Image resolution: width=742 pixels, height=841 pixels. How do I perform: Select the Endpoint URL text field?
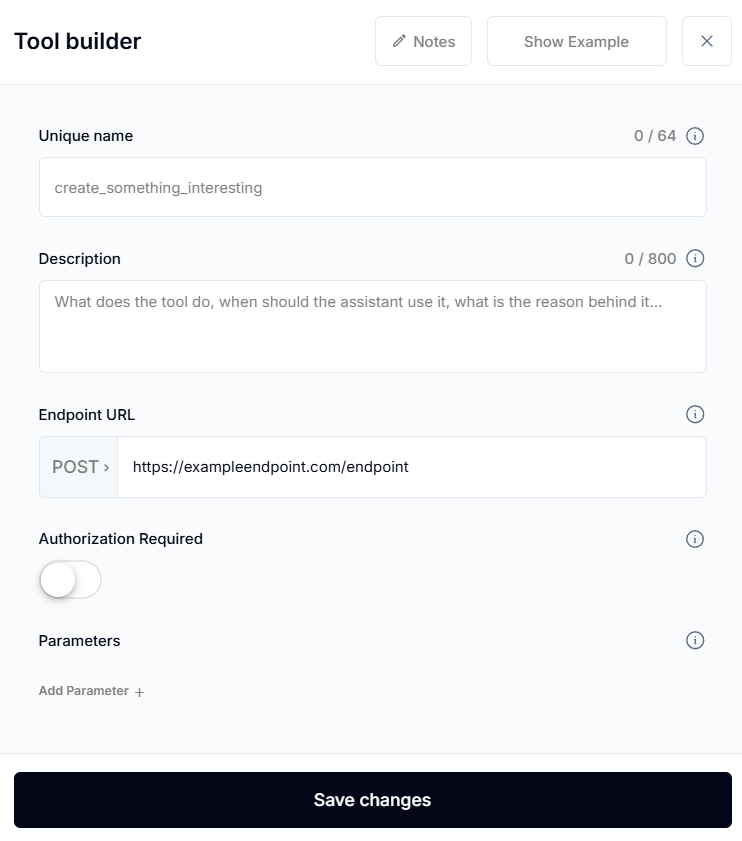pyautogui.click(x=412, y=467)
